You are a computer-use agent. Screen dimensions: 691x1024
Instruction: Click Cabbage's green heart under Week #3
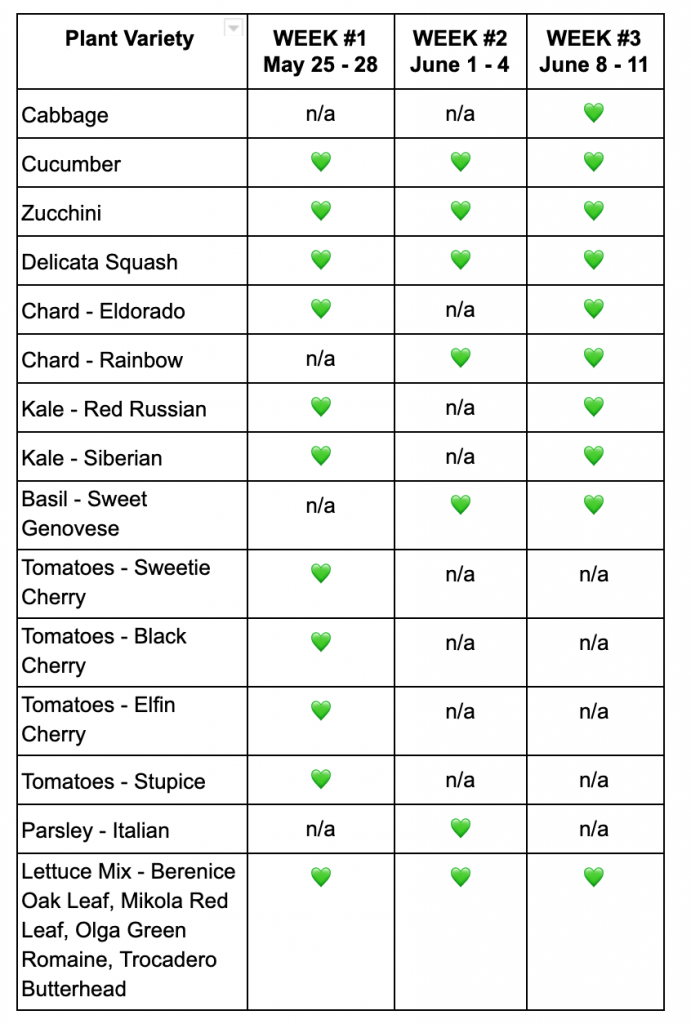pos(594,113)
